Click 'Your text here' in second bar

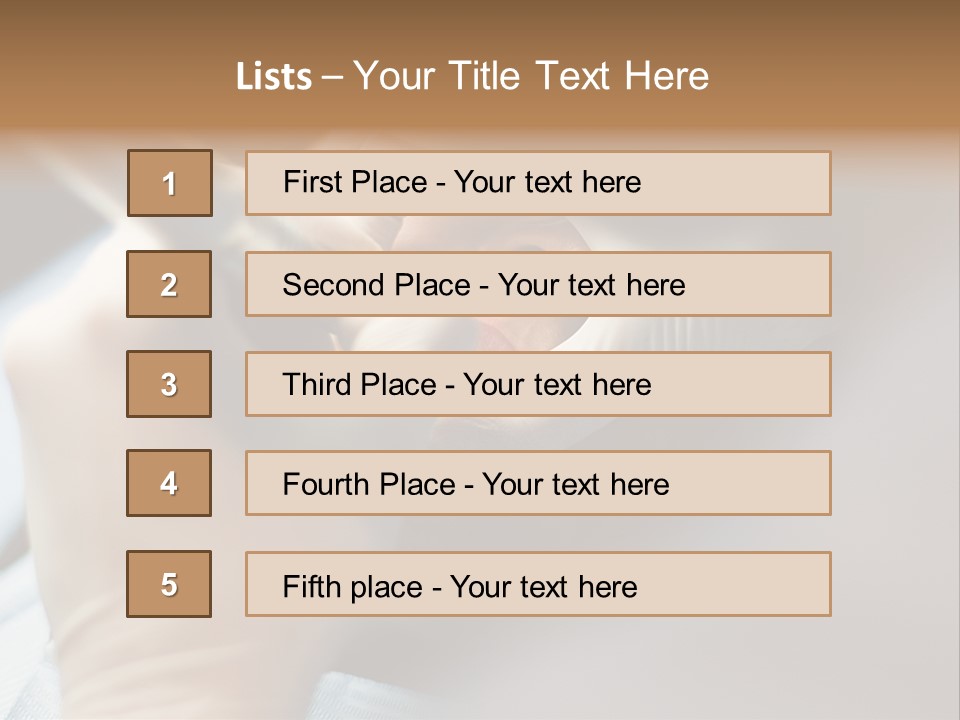(x=591, y=285)
